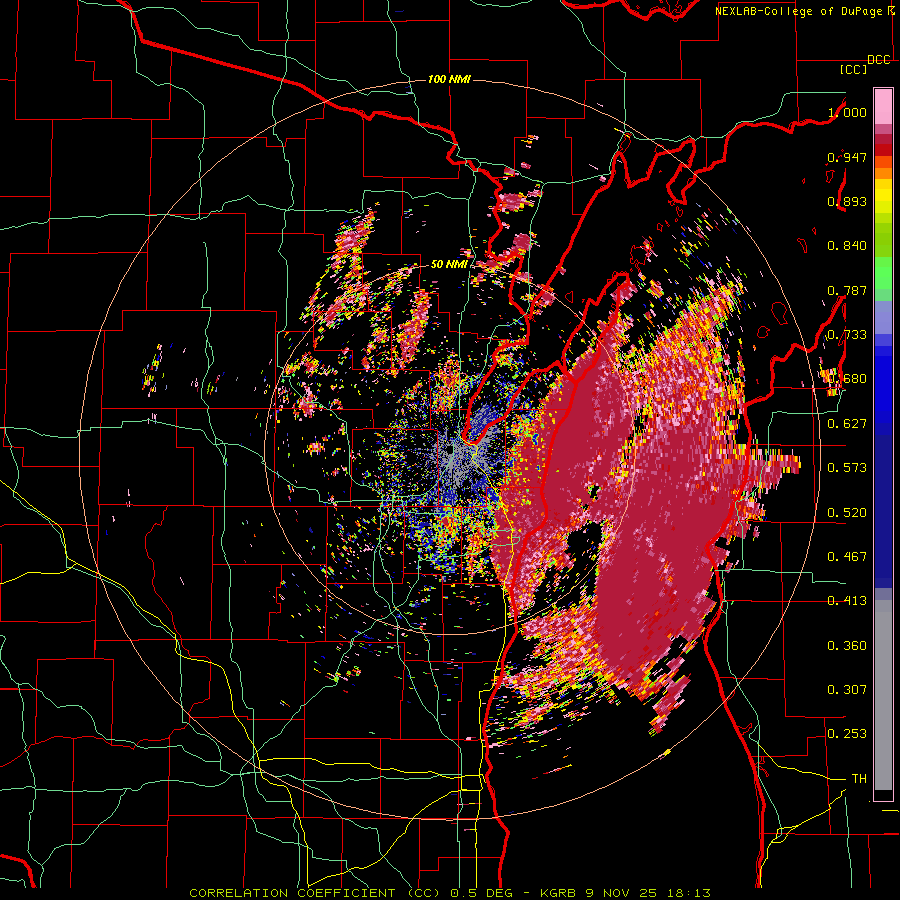Click the 0.413 legend value
The image size is (900, 900).
pyautogui.click(x=847, y=601)
